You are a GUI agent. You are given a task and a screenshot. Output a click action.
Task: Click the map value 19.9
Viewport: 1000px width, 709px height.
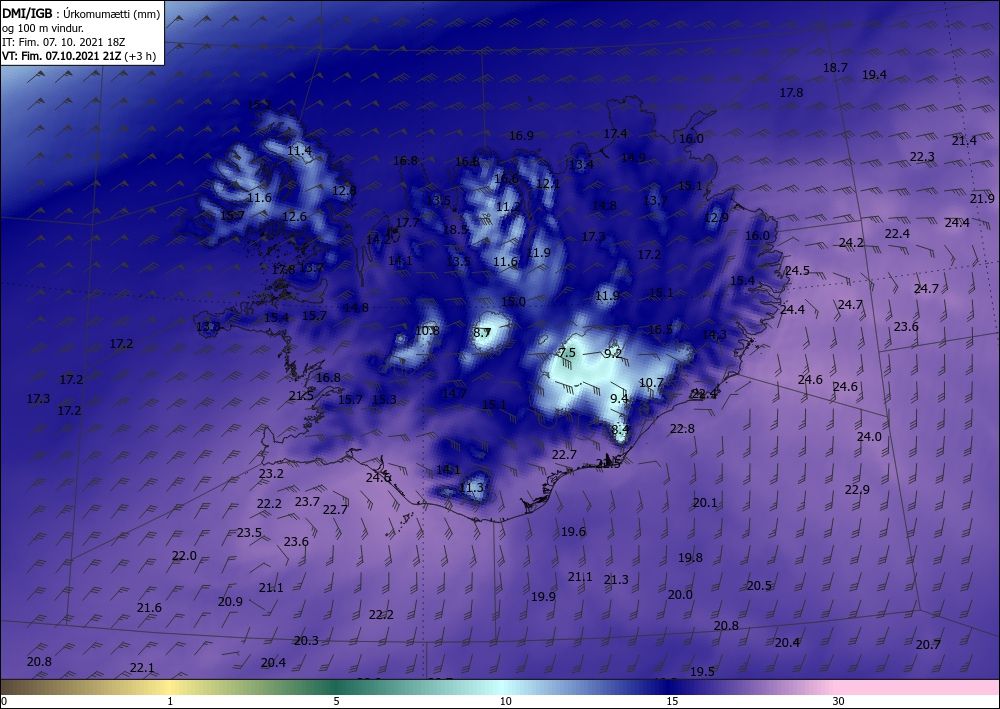coord(543,597)
